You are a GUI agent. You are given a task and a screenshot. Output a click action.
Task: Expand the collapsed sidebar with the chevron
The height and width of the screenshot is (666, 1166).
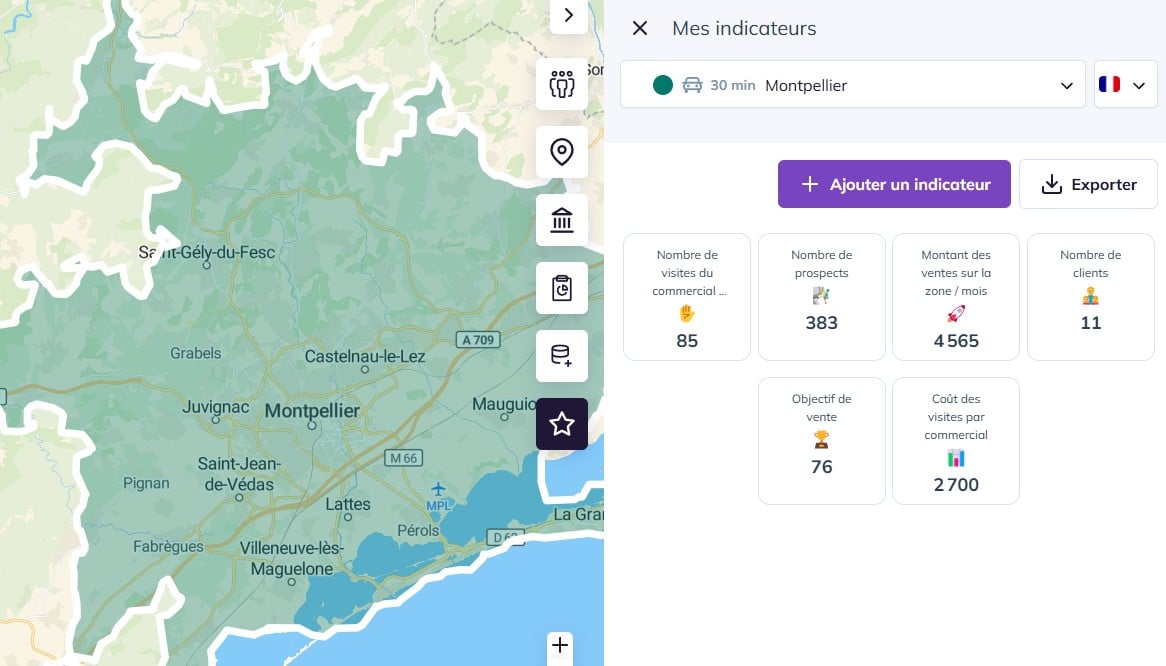(x=569, y=16)
